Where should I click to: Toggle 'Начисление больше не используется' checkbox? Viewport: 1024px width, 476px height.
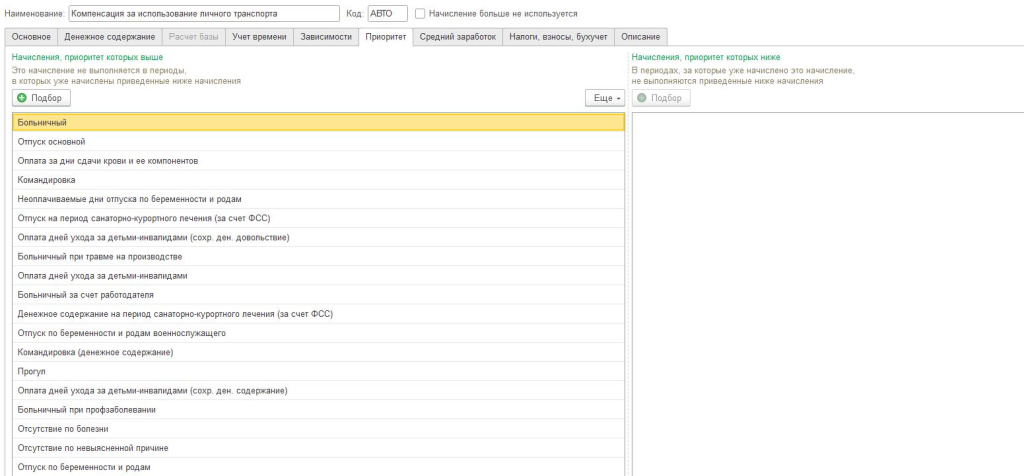420,14
